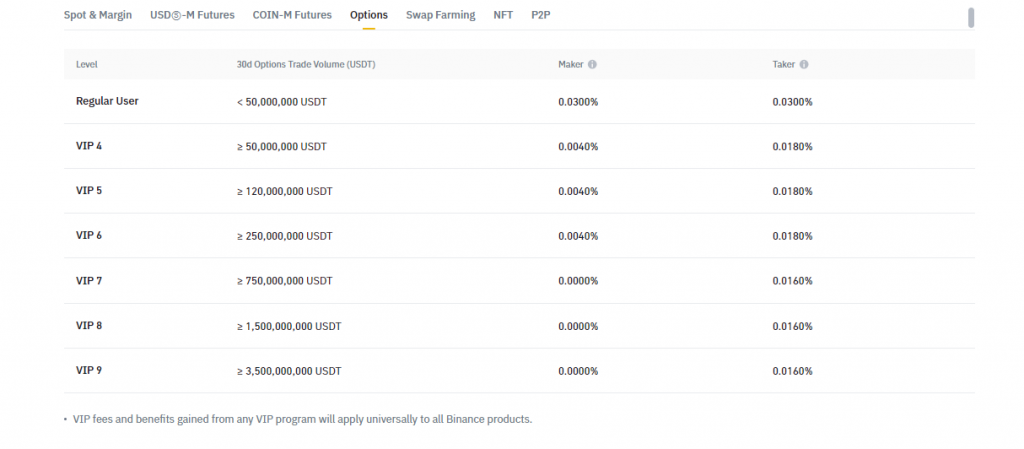The height and width of the screenshot is (449, 1024).
Task: Click the VIP 8 level label
Action: point(89,326)
